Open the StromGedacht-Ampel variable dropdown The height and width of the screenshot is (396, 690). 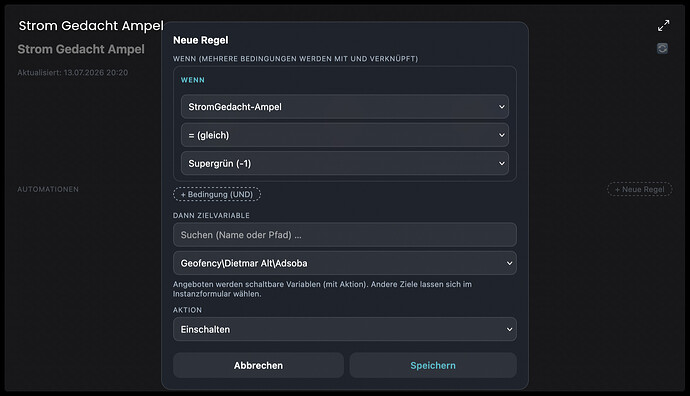tap(345, 106)
